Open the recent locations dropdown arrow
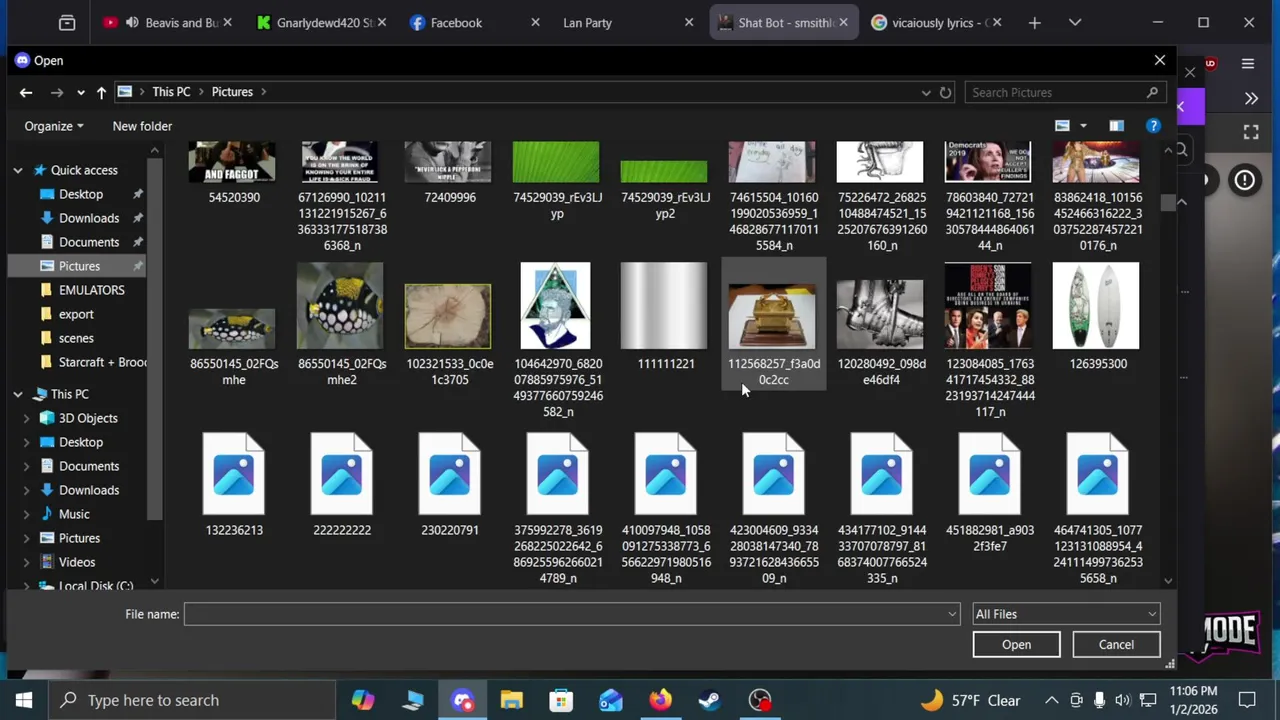 click(x=80, y=92)
